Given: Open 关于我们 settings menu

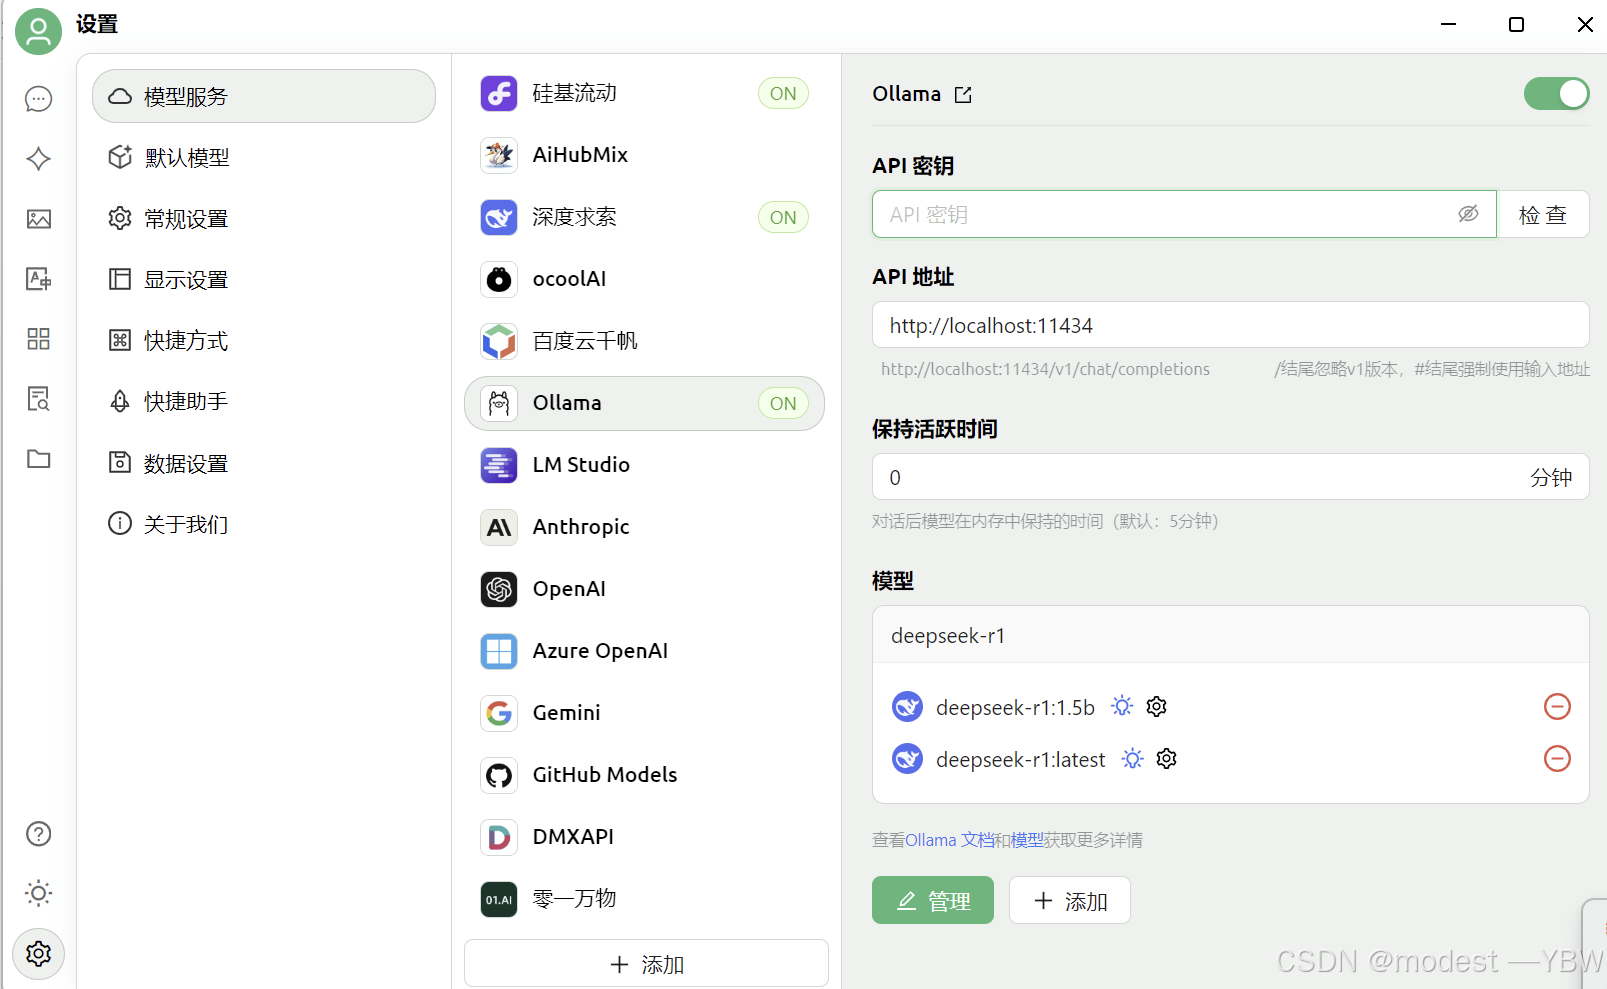Looking at the screenshot, I should [264, 524].
